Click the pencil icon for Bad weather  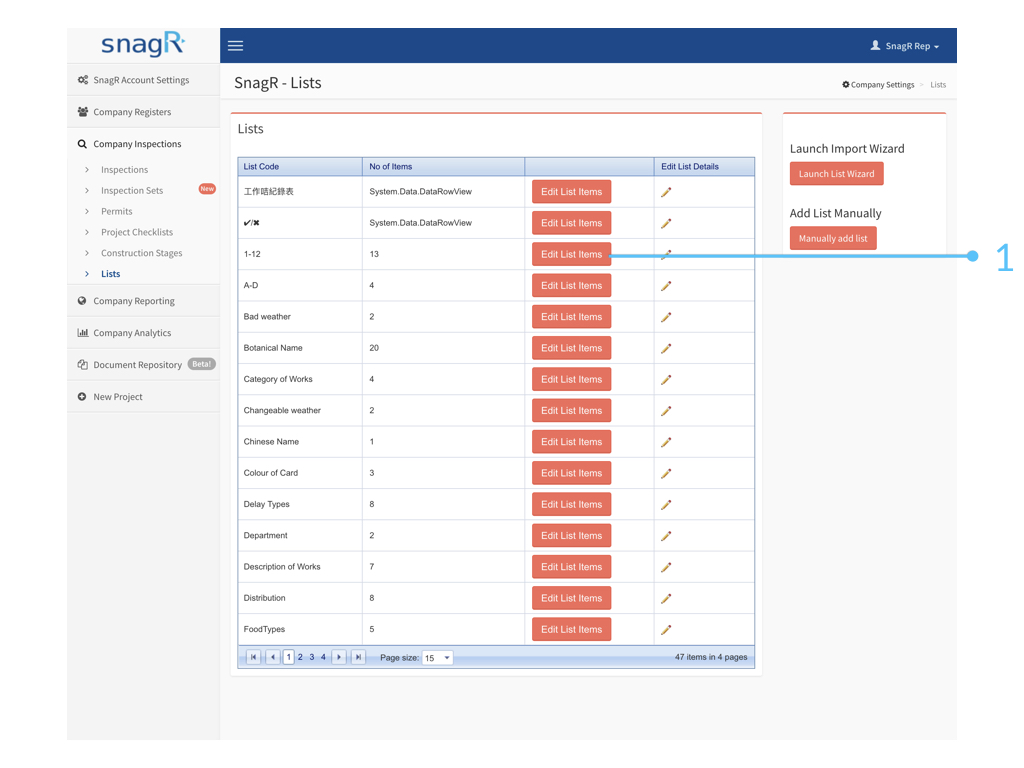click(x=666, y=317)
